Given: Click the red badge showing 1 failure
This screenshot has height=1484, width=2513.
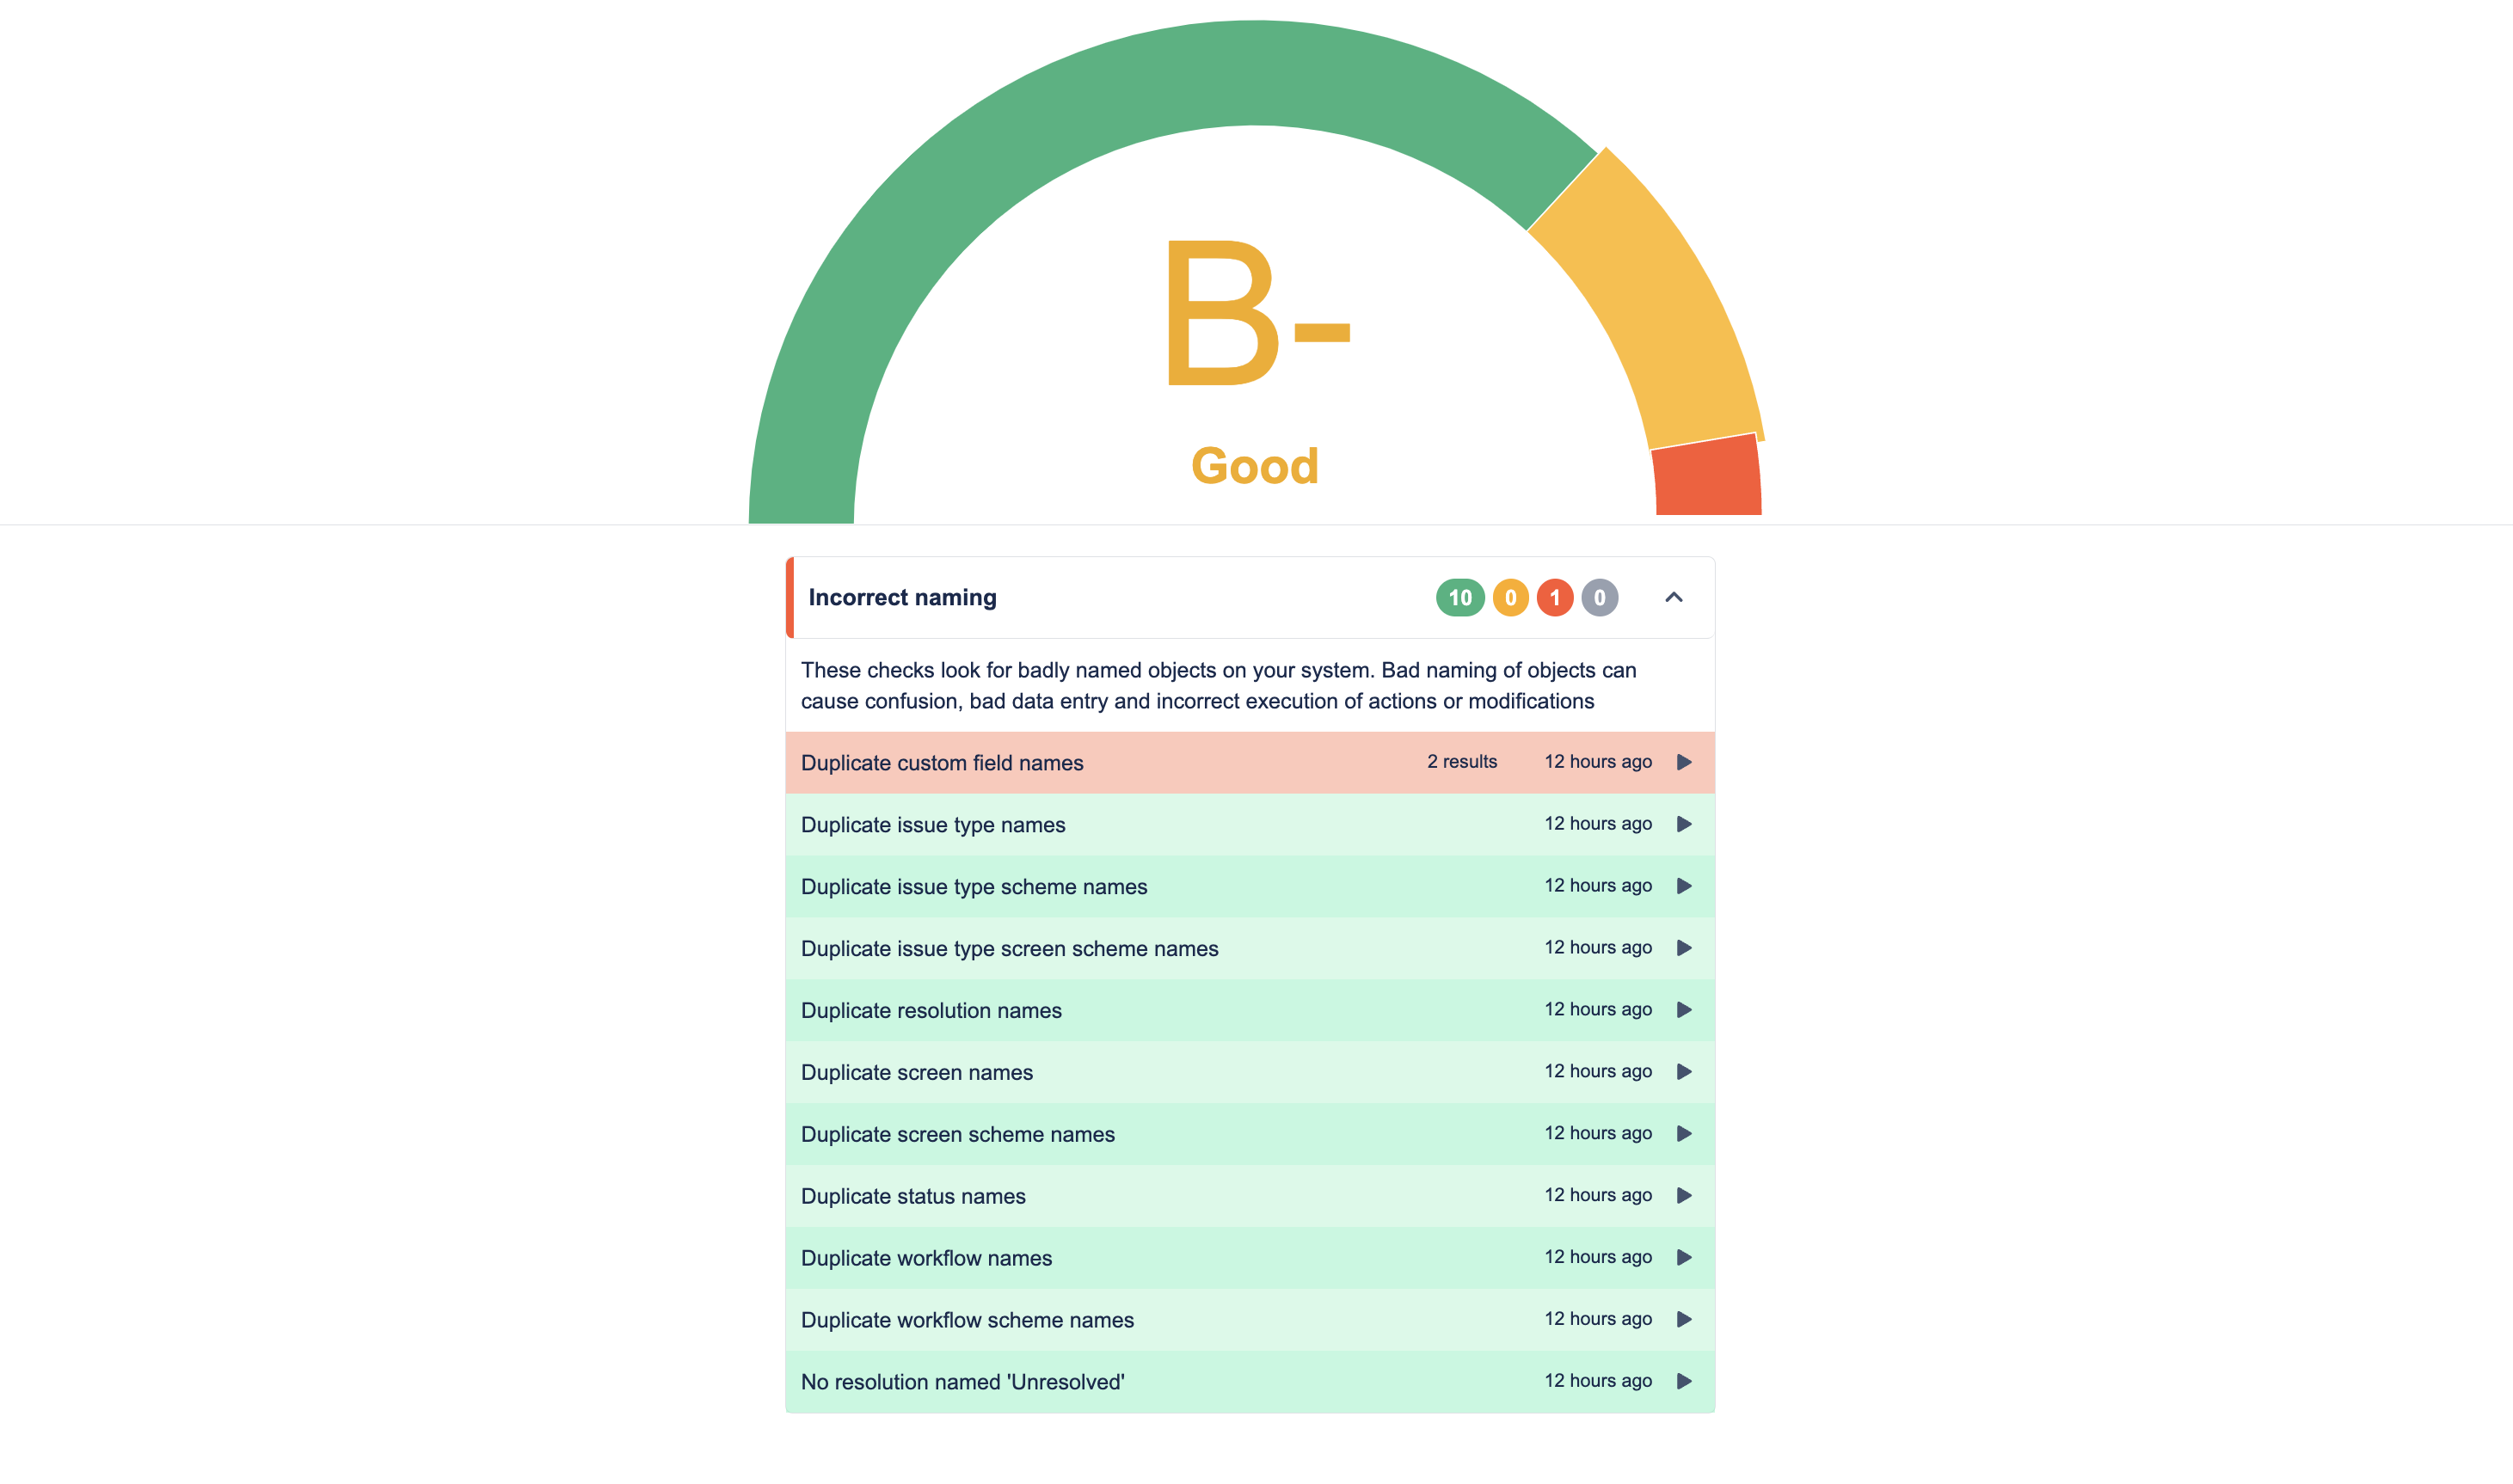Looking at the screenshot, I should tap(1555, 598).
